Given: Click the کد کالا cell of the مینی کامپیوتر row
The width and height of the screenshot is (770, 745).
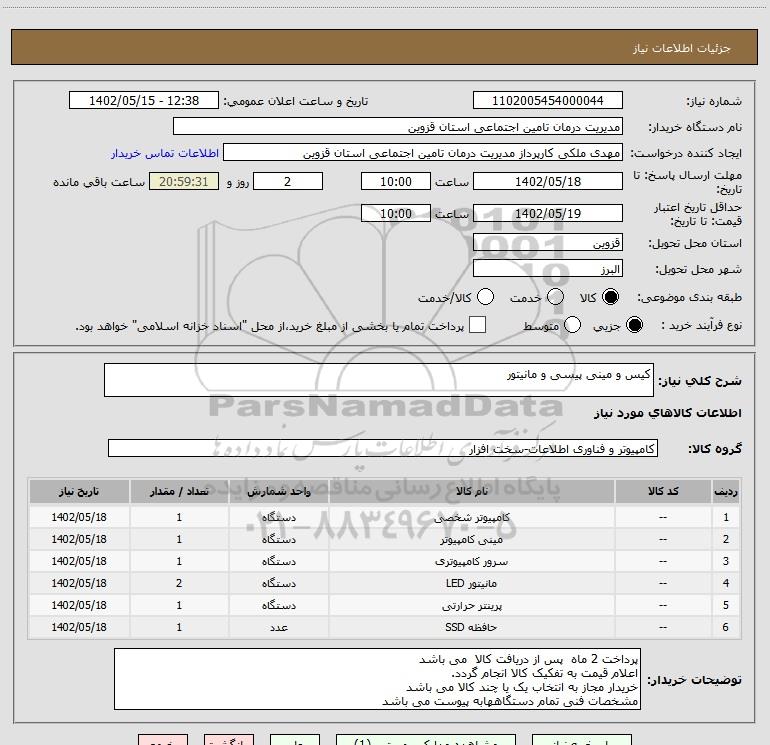Looking at the screenshot, I should [x=663, y=539].
